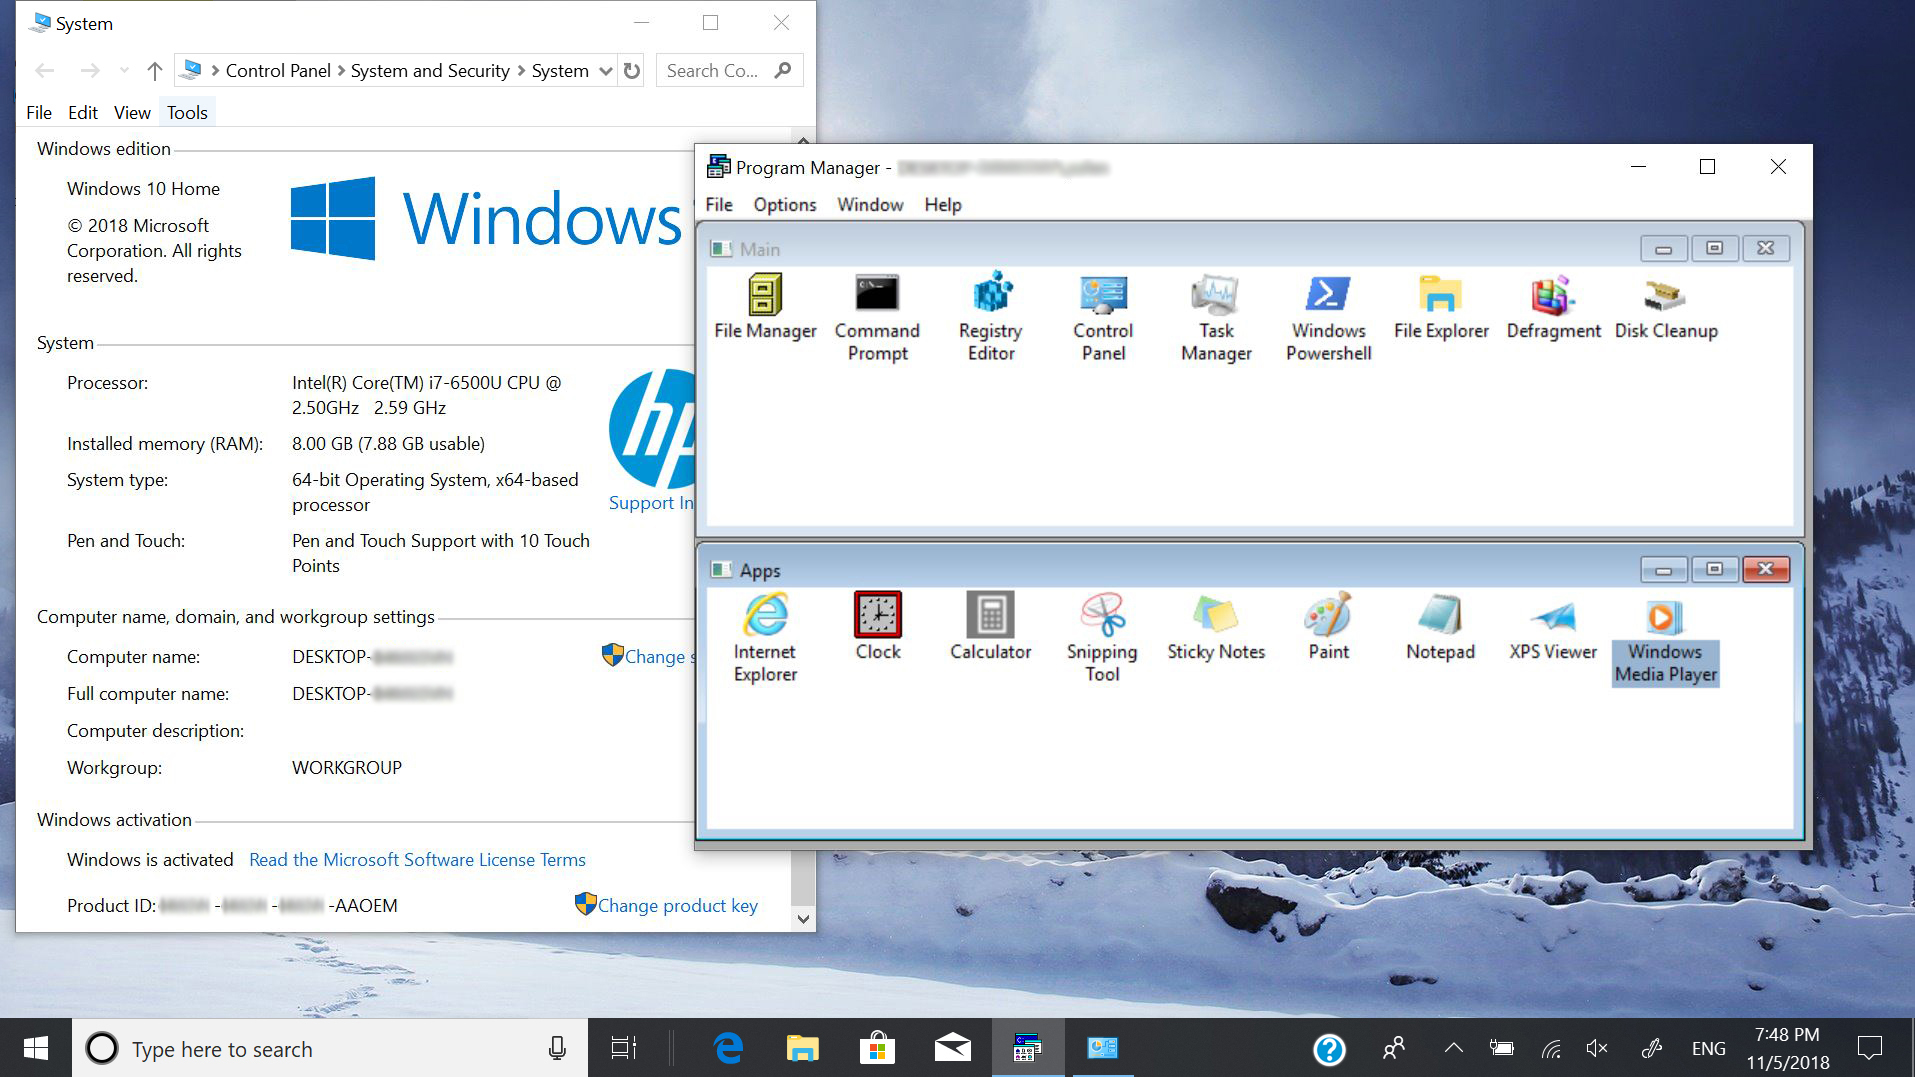Image resolution: width=1915 pixels, height=1077 pixels.
Task: Launch Command Prompt icon
Action: click(877, 318)
